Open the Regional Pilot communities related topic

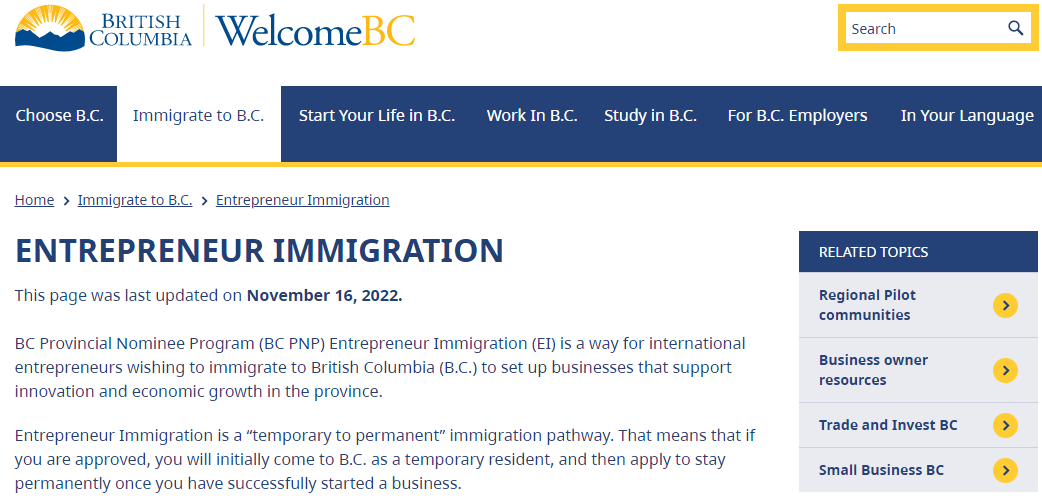[918, 305]
